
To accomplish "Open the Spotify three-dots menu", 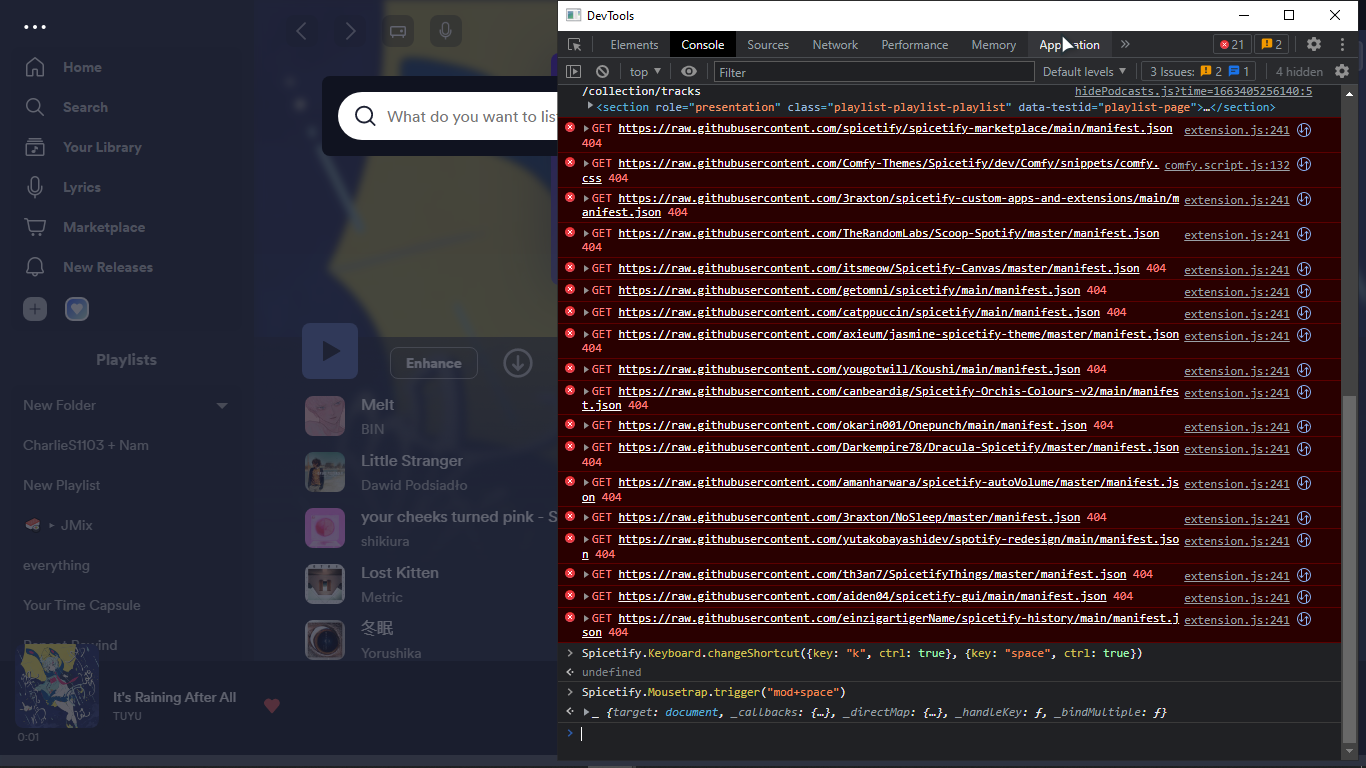I will pyautogui.click(x=35, y=27).
